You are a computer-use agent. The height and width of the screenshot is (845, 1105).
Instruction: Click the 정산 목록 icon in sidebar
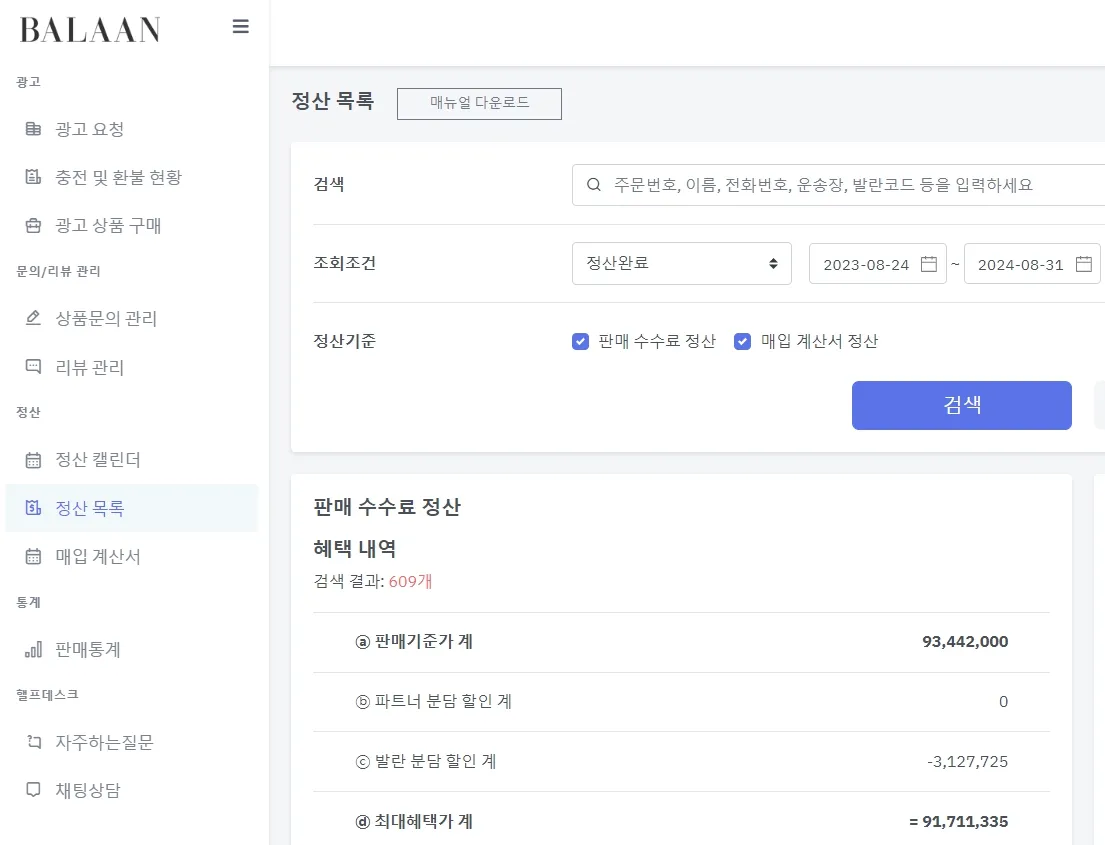tap(33, 507)
